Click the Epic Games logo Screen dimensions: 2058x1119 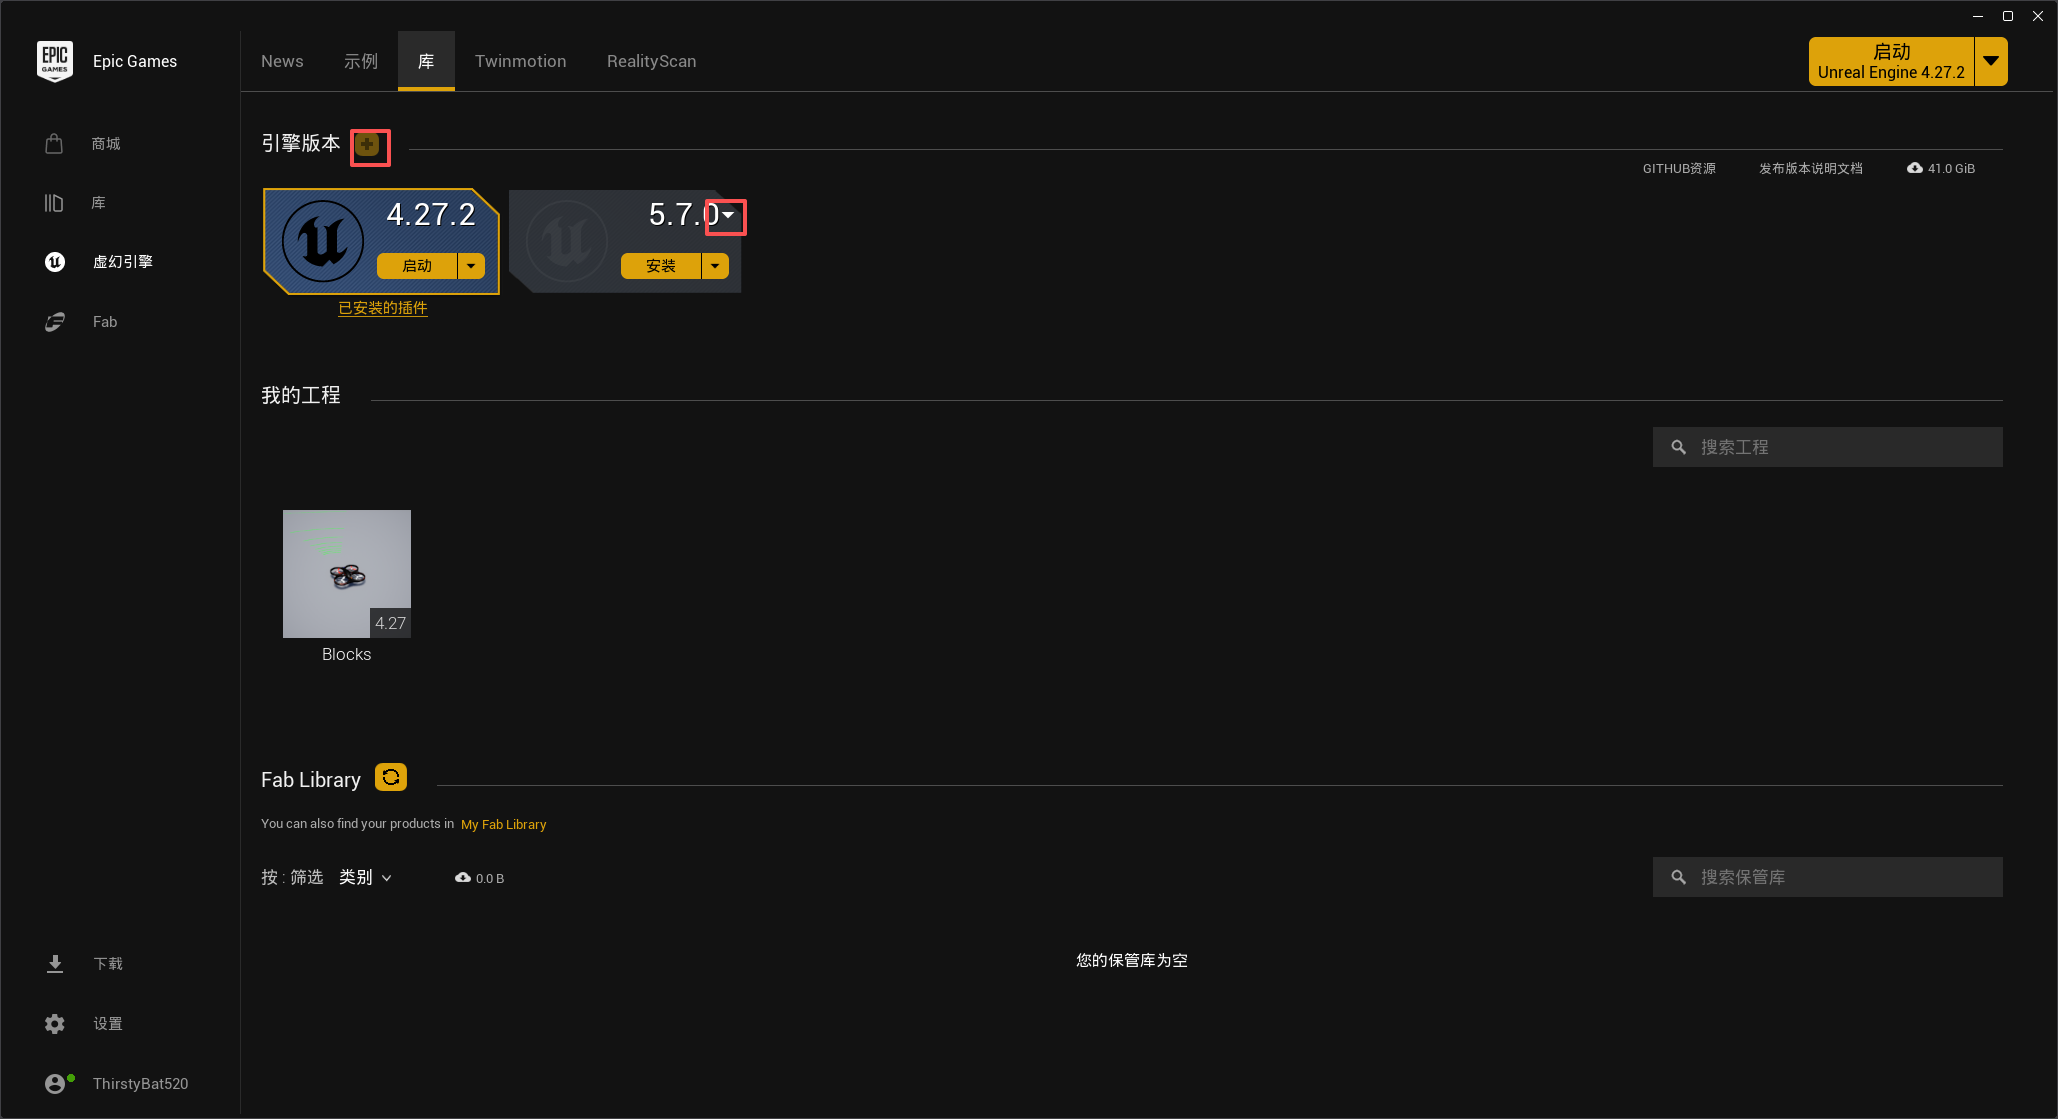coord(55,61)
